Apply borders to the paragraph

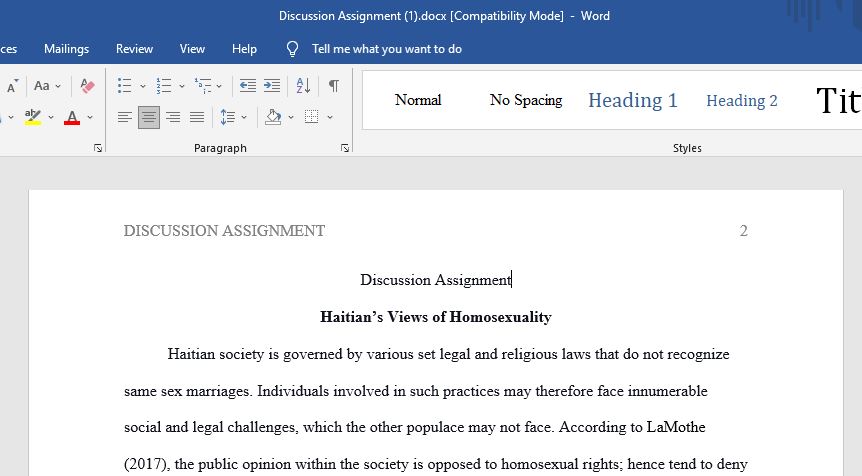[x=312, y=117]
